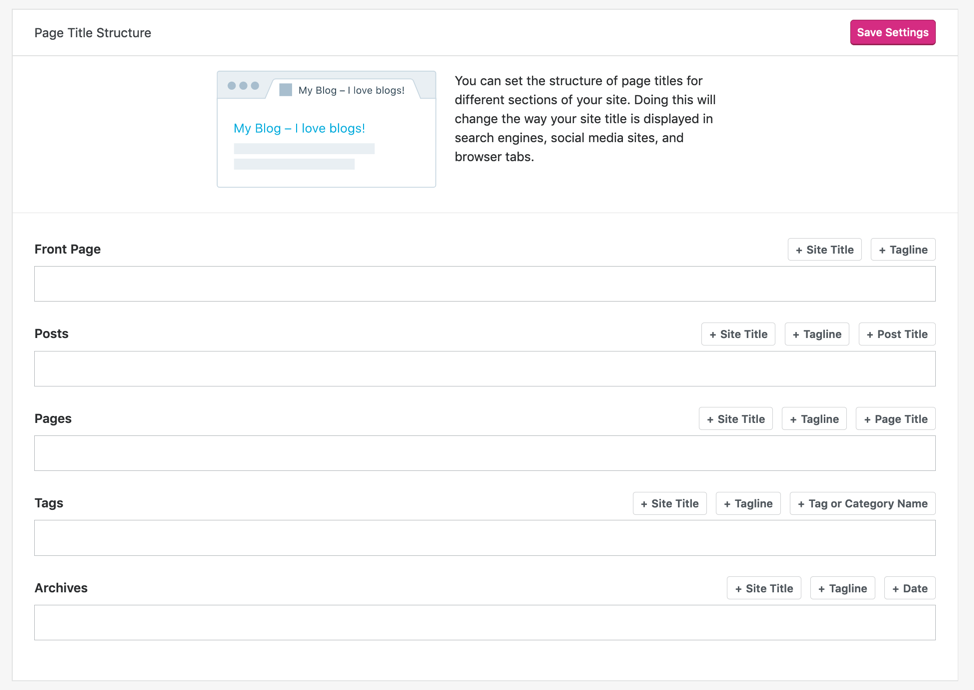The image size is (974, 690).
Task: Add Tag or Category Name token
Action: pos(862,504)
